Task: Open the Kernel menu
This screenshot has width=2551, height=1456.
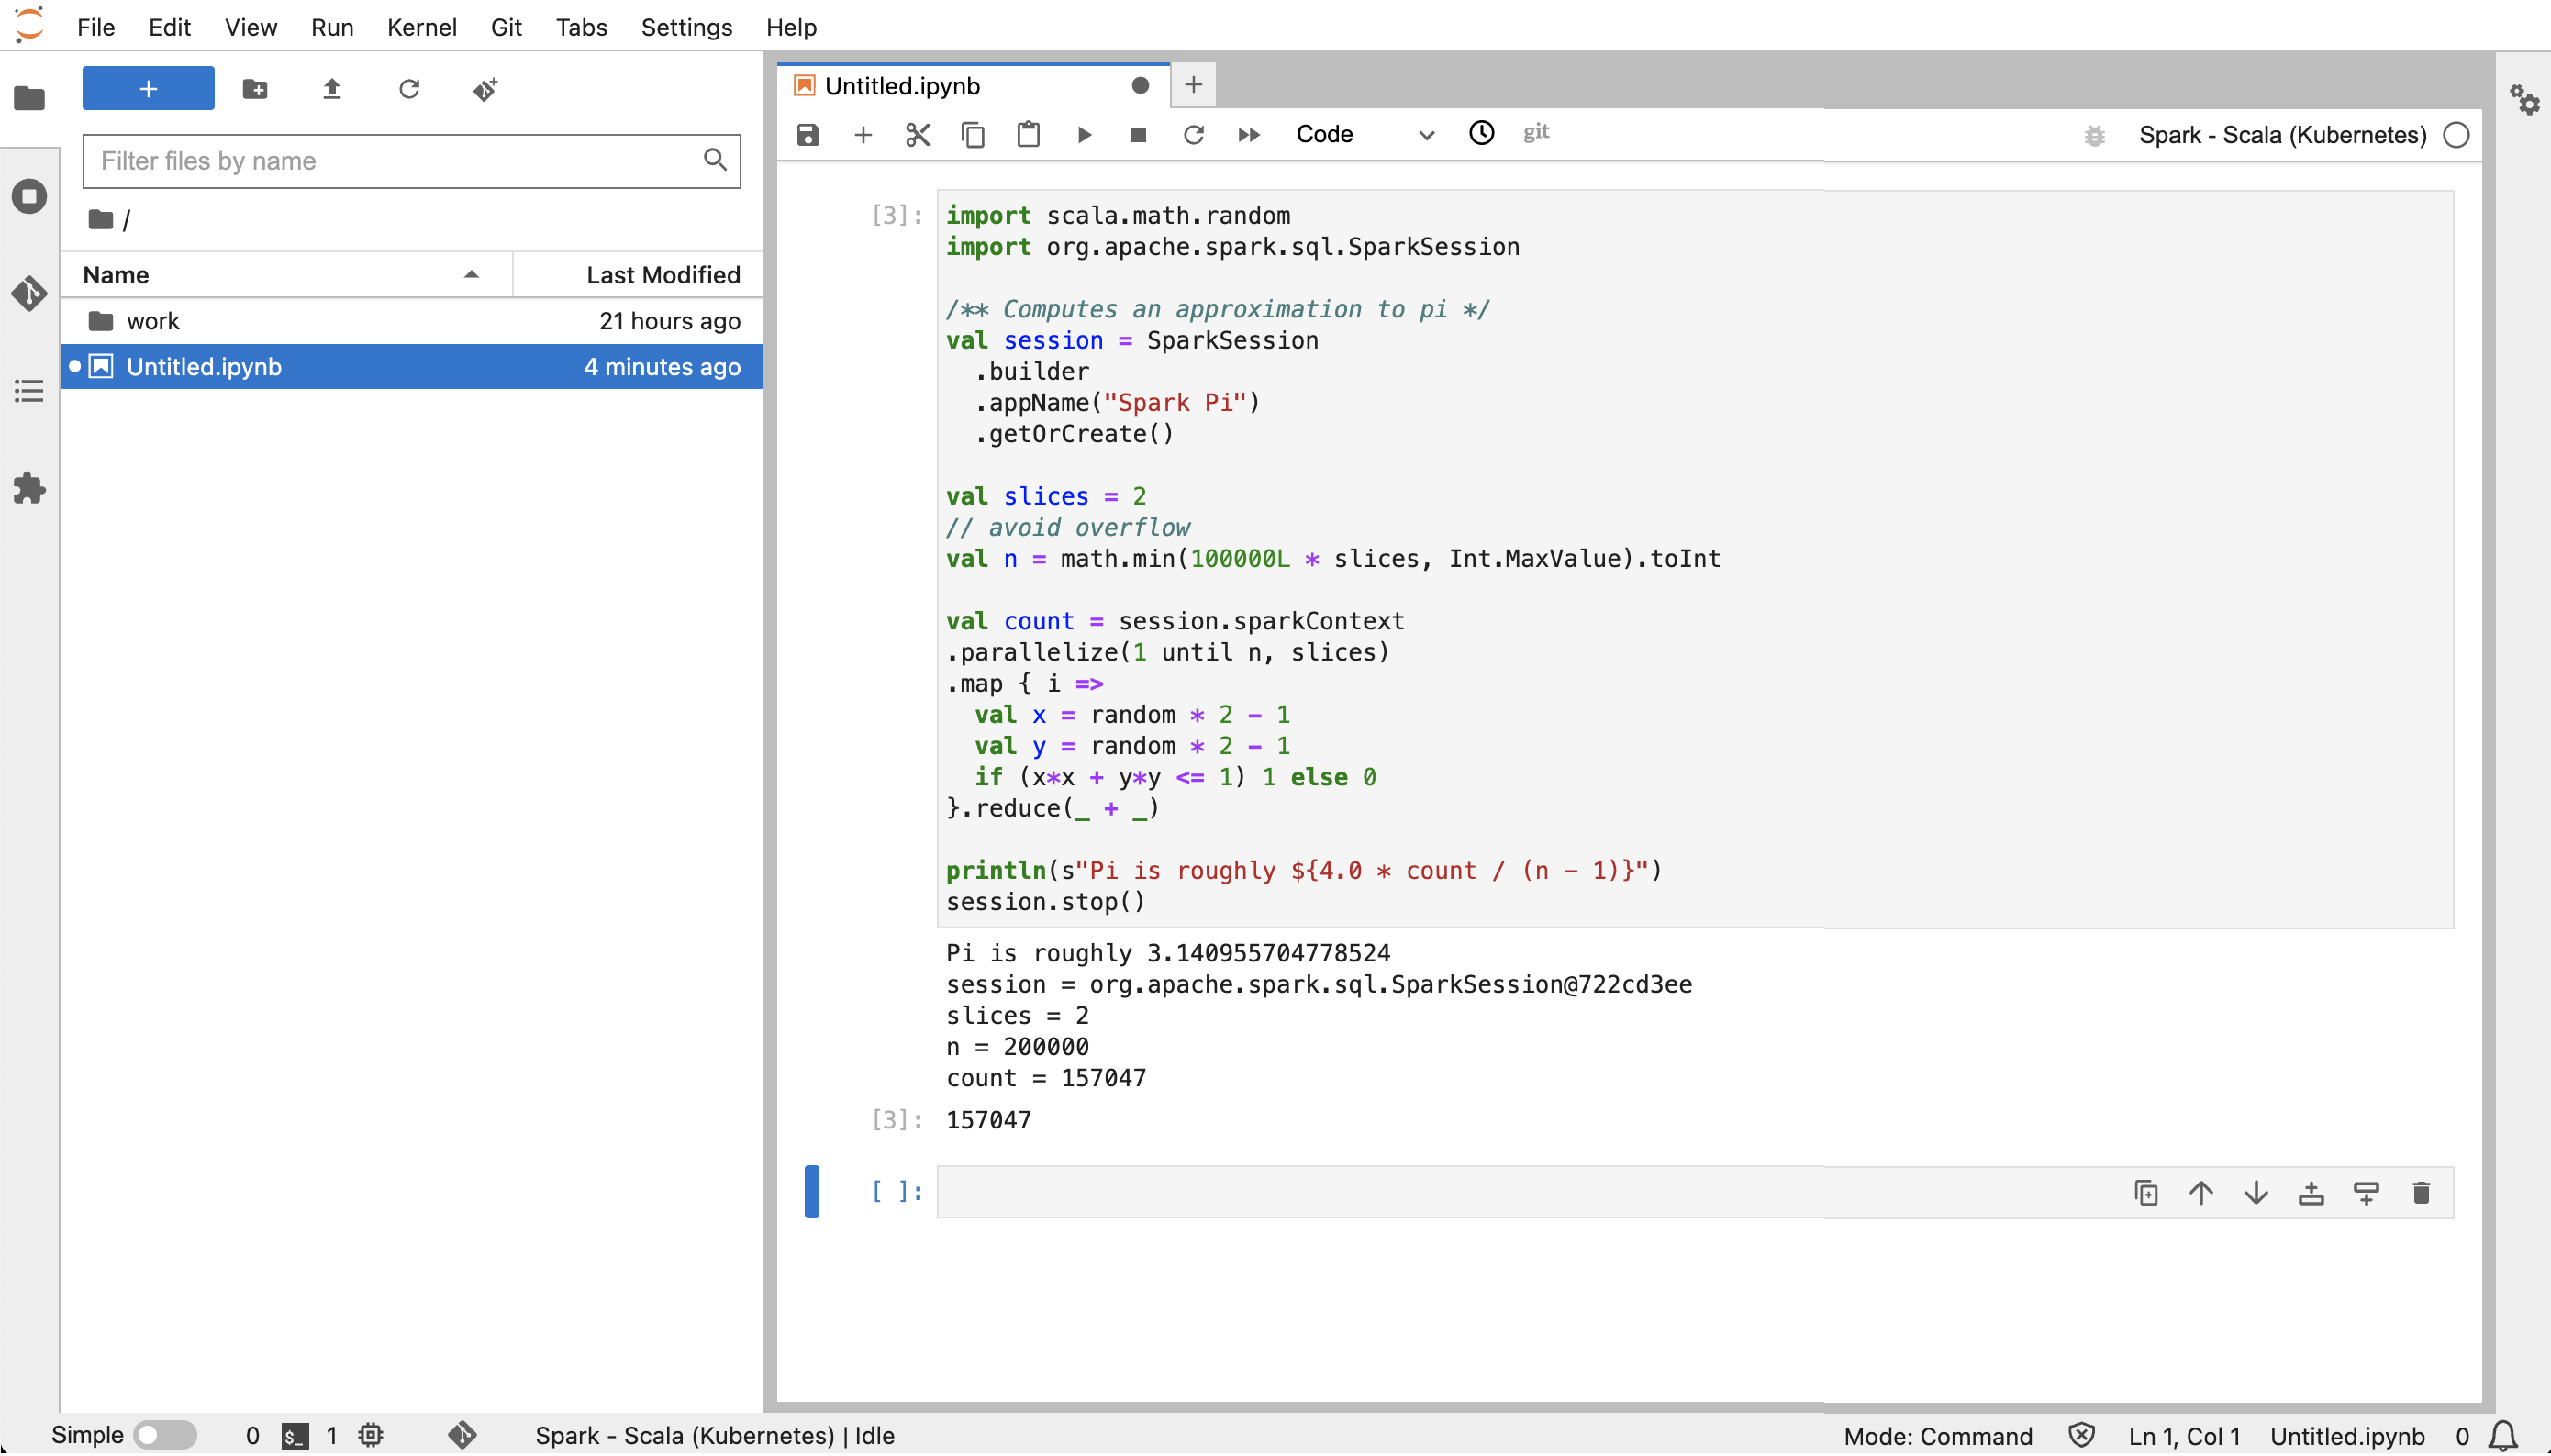Action: tap(420, 27)
